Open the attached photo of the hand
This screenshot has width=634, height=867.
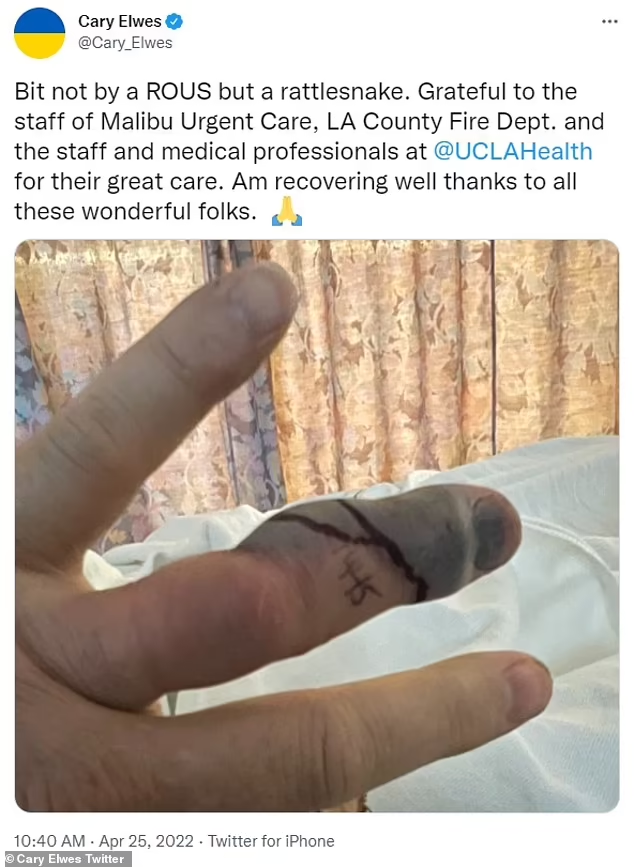point(317,525)
